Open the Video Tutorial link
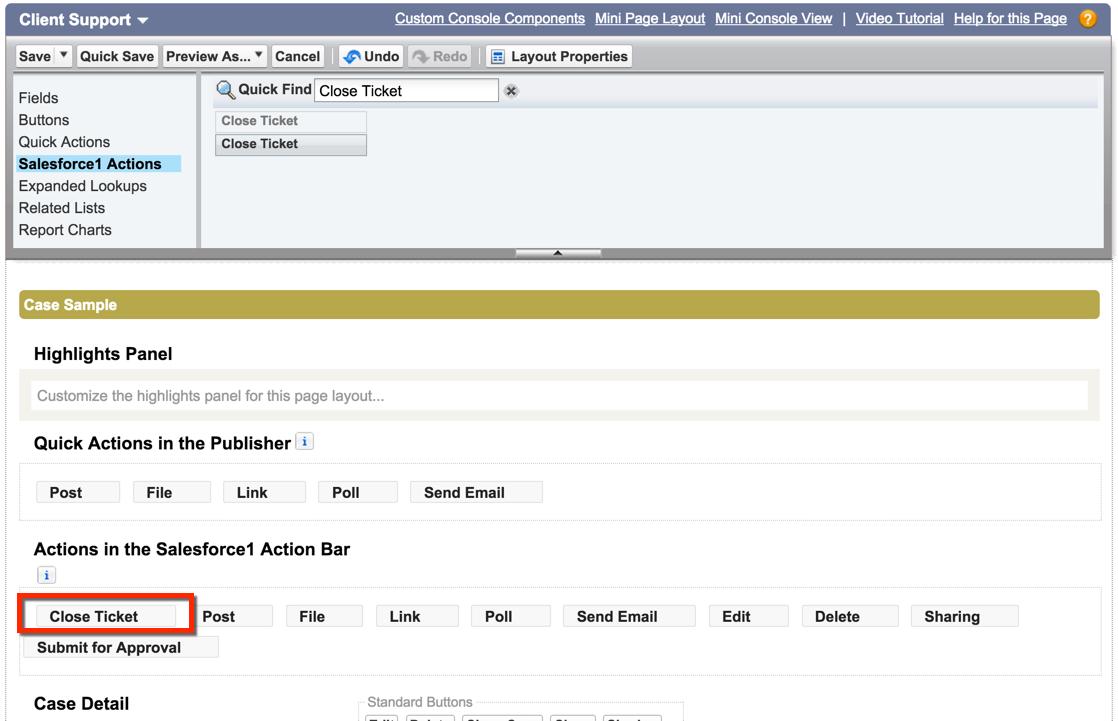1118x721 pixels. point(899,19)
